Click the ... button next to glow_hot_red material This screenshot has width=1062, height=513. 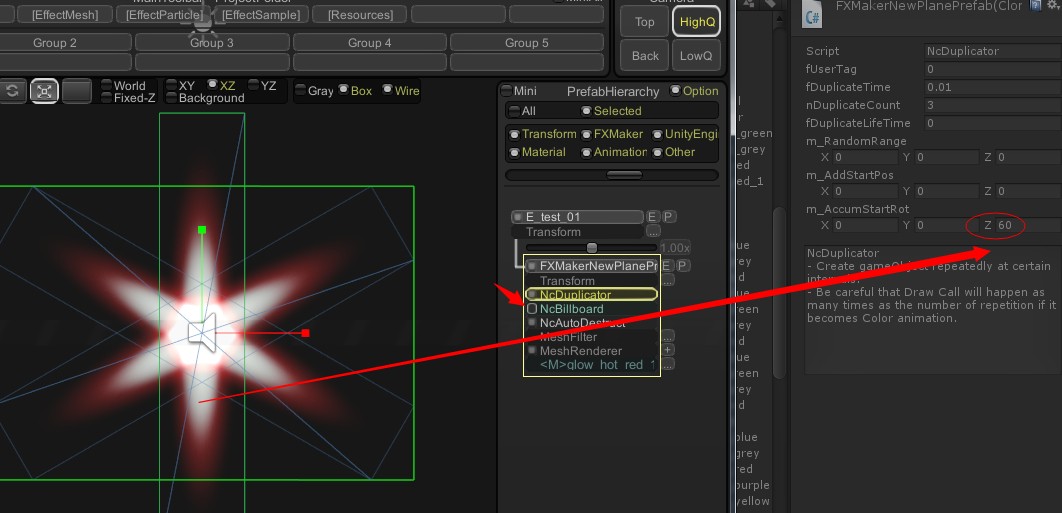pos(668,365)
